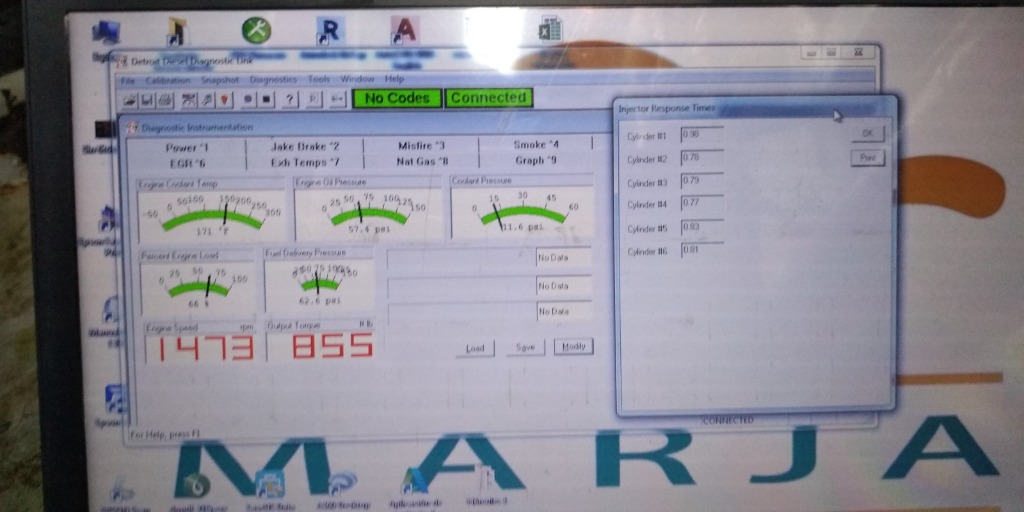Screen dimensions: 1024x512
Task: Click the Save button
Action: (525, 347)
